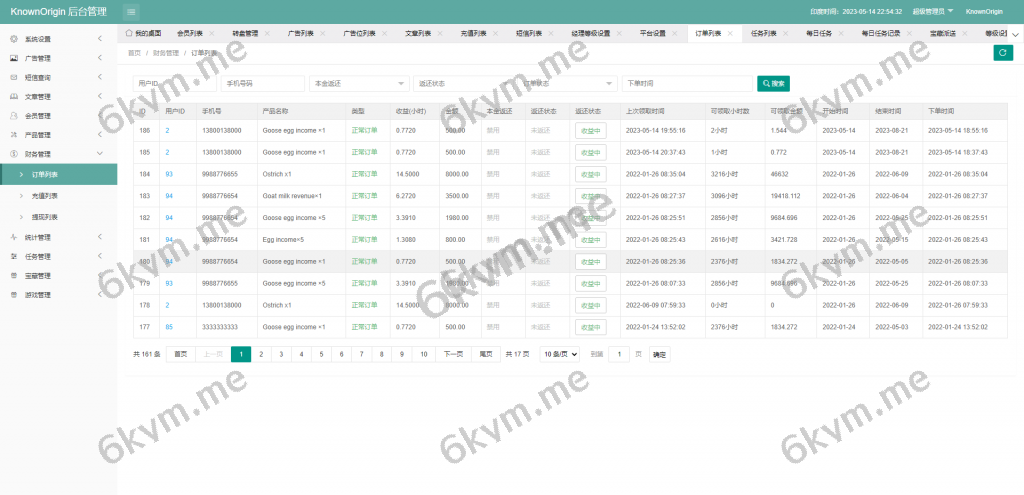Select 充值列表 in the sidebar submenu
Viewport: 1024px width, 495px height.
[x=45, y=196]
